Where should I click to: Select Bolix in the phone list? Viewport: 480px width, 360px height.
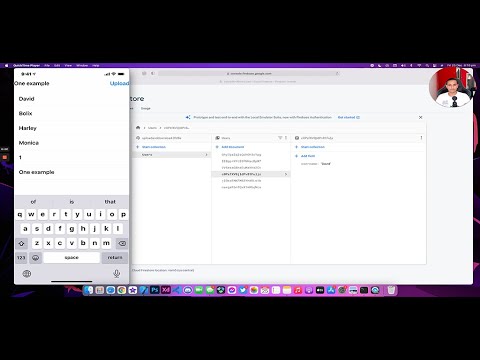[25, 113]
